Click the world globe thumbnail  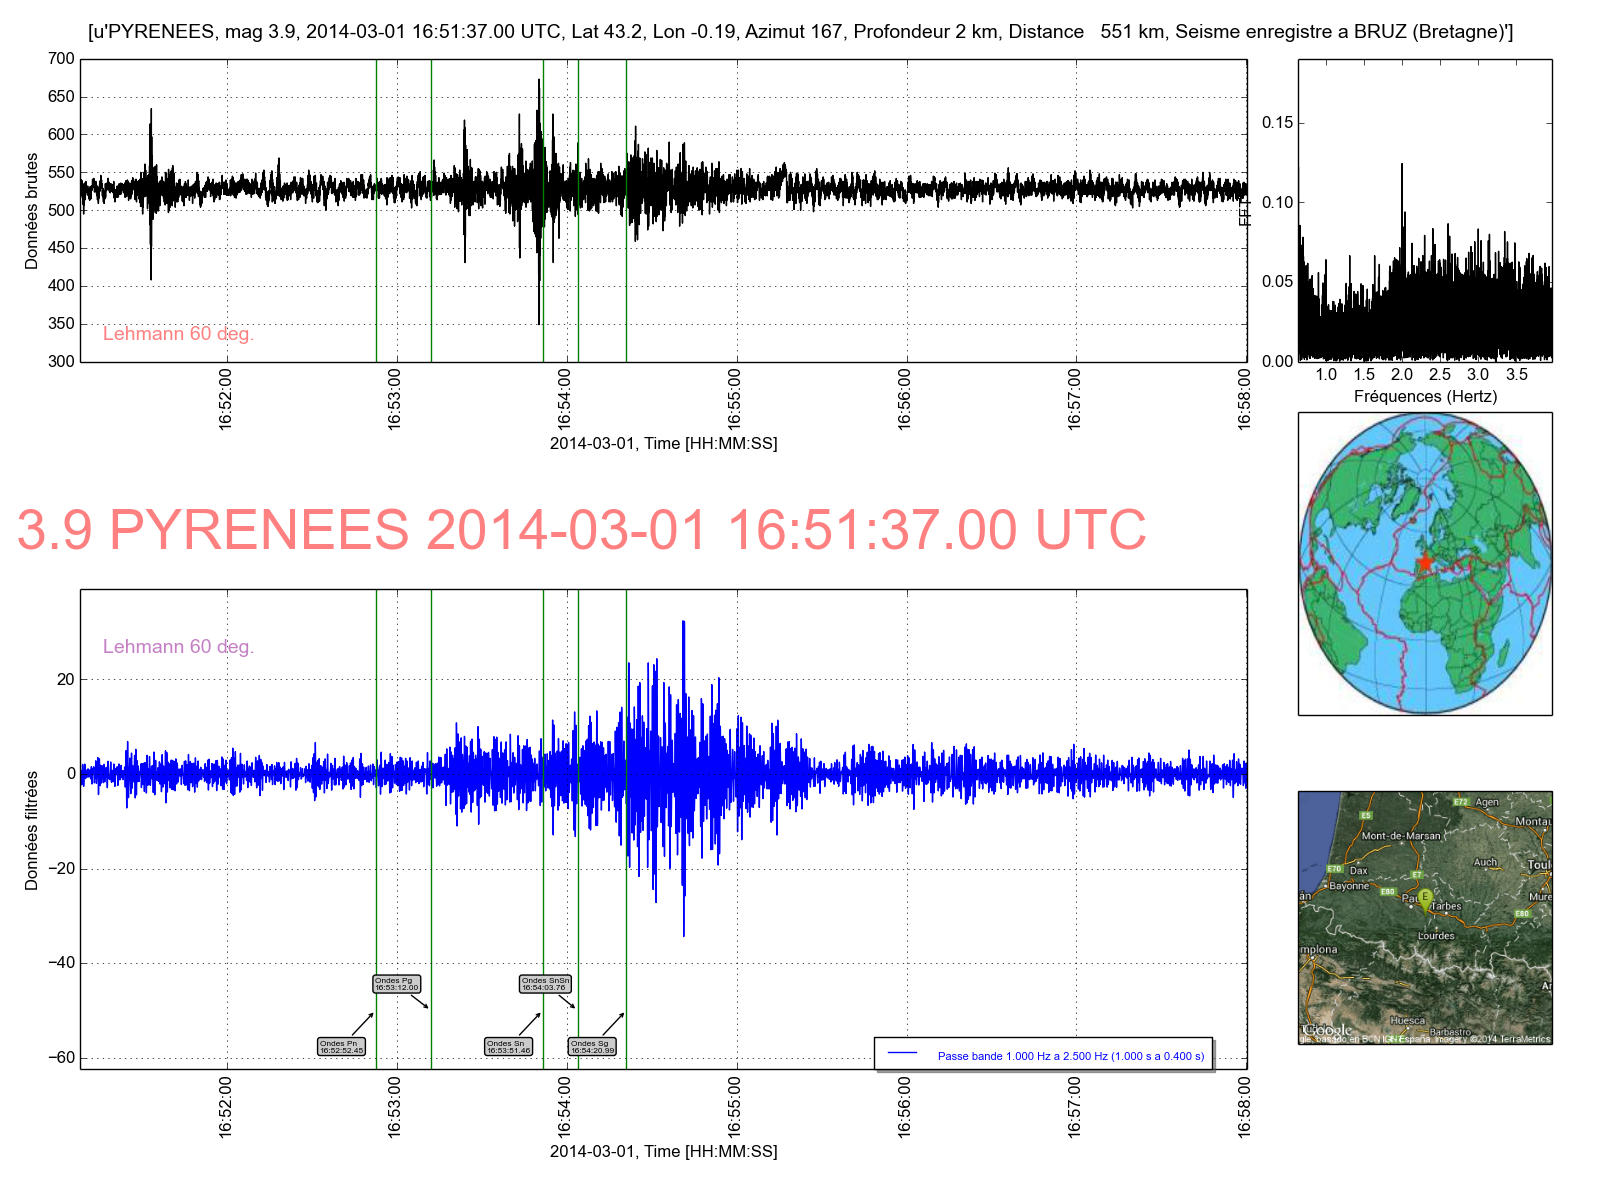(1425, 563)
